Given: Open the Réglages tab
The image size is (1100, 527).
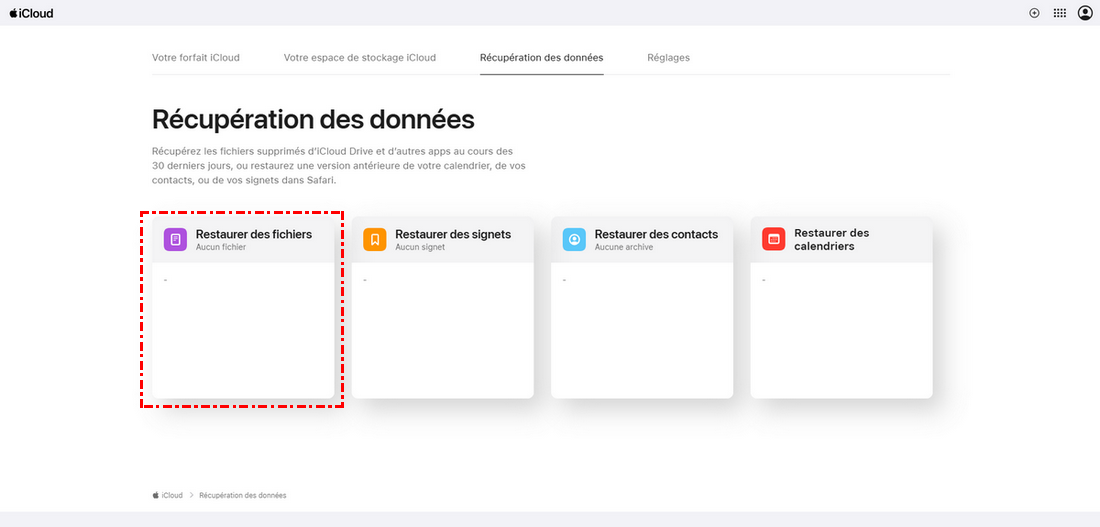Looking at the screenshot, I should pyautogui.click(x=669, y=58).
